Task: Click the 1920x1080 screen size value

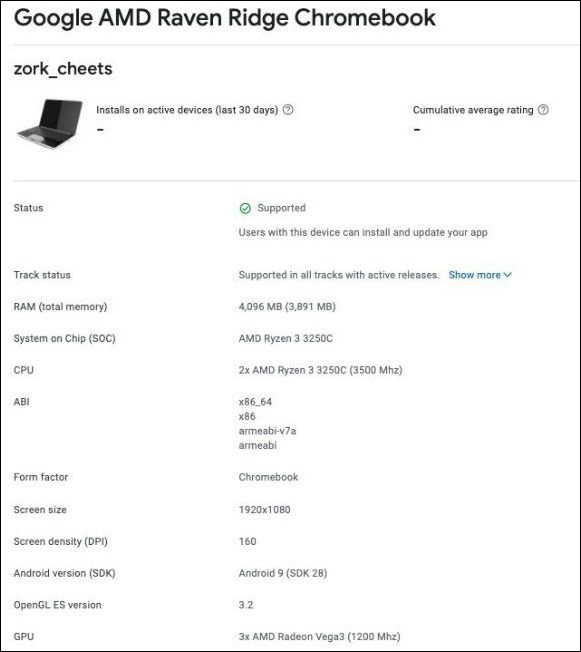Action: [265, 510]
